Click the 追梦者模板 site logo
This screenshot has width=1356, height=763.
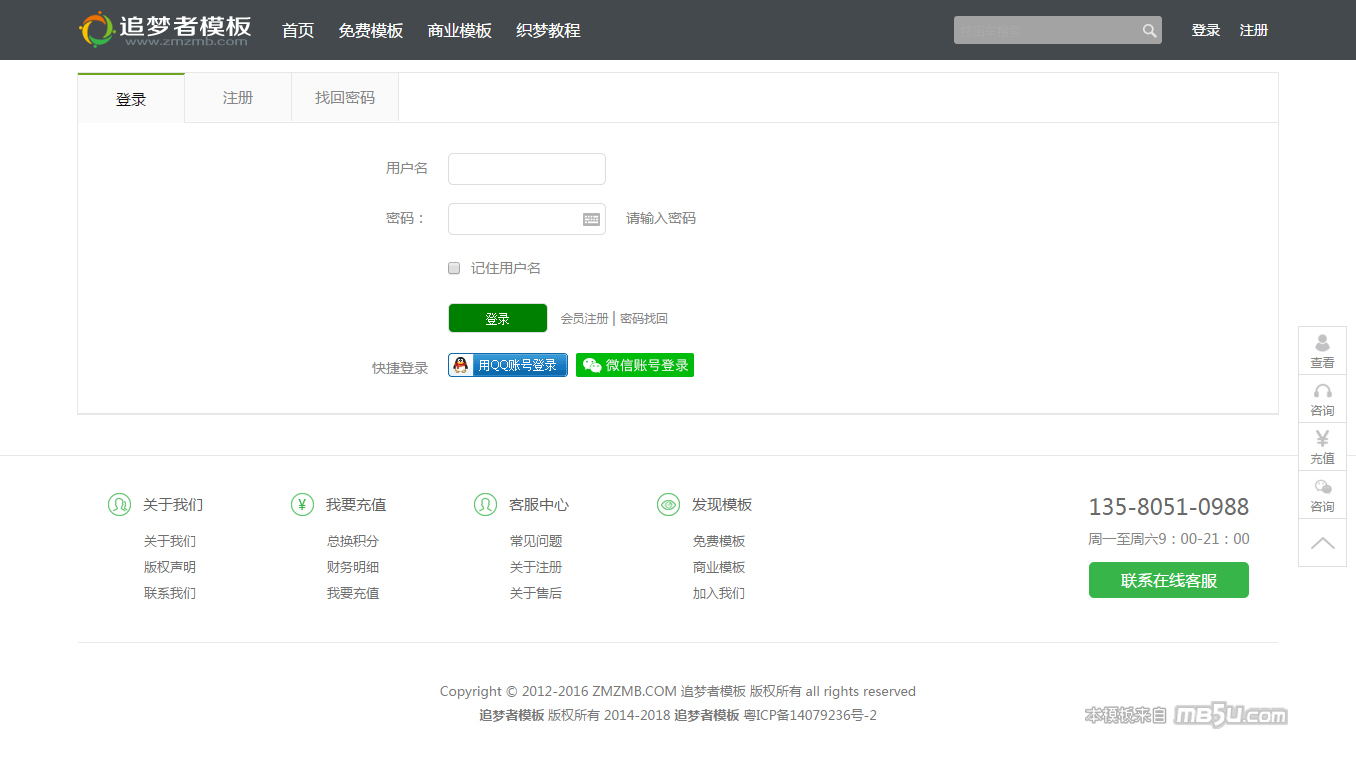[165, 30]
